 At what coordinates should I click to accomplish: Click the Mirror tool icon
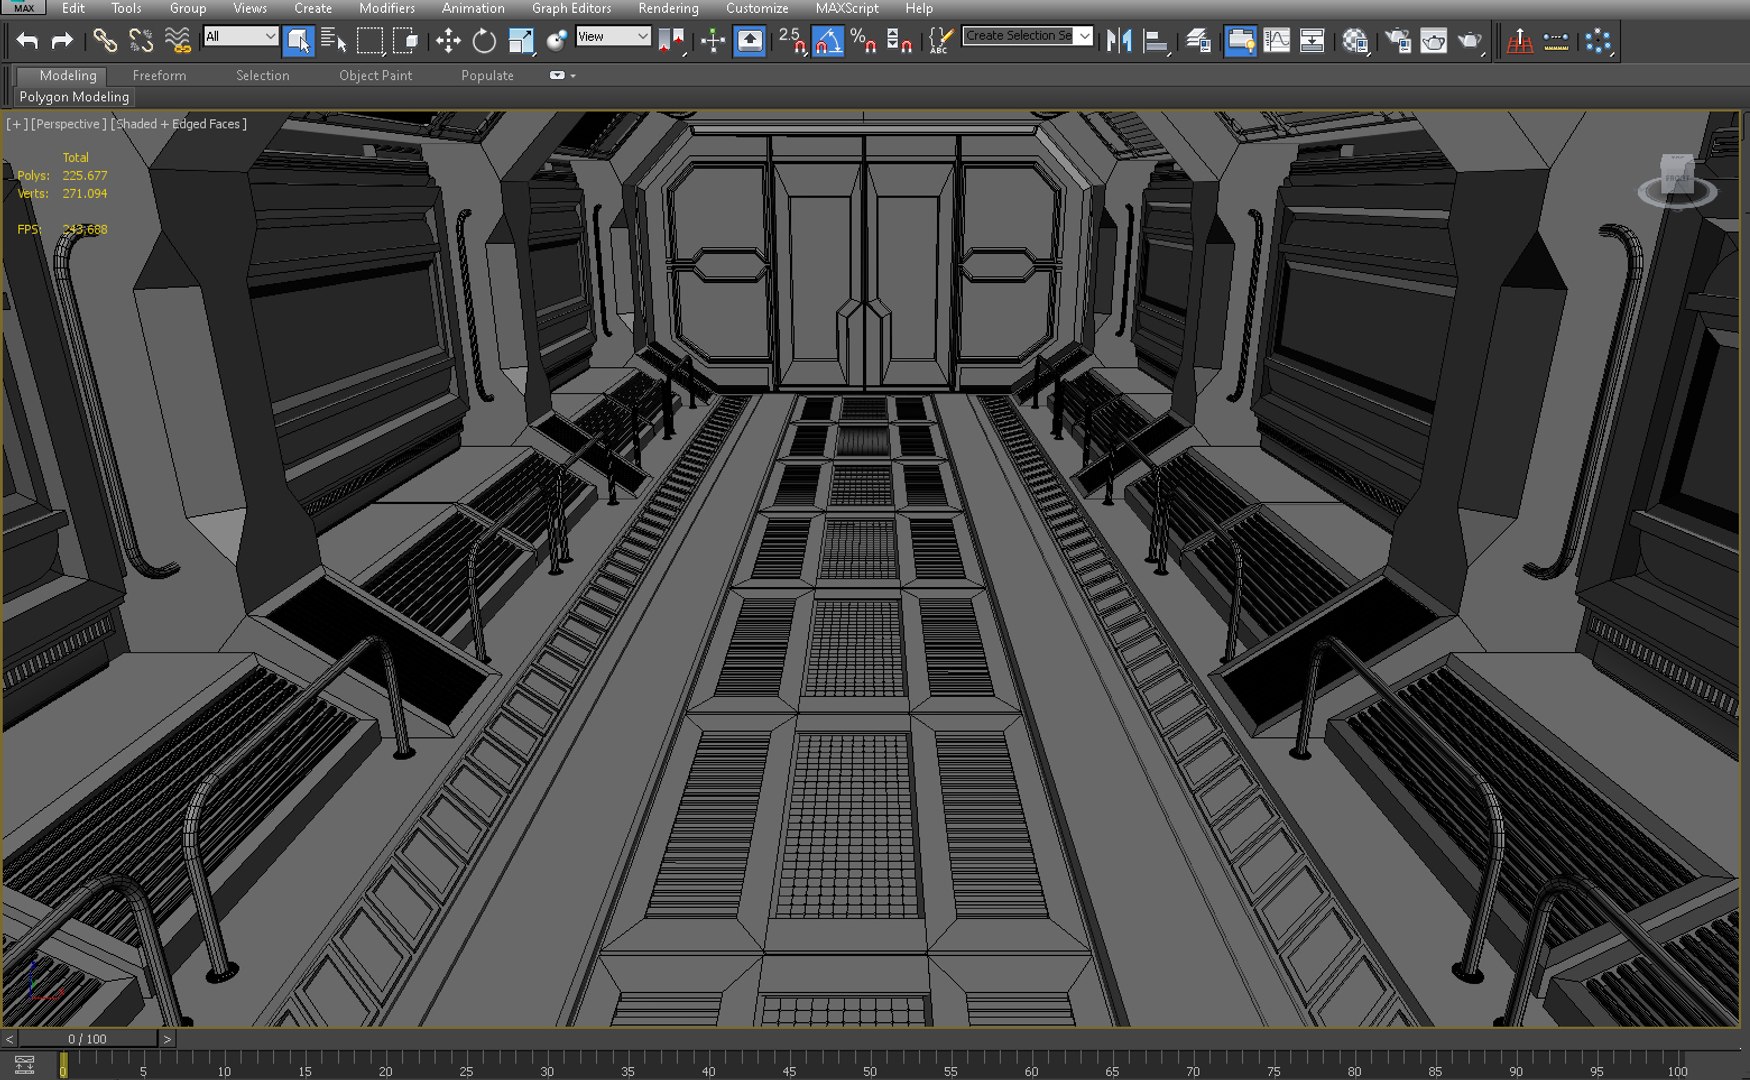click(x=1119, y=41)
